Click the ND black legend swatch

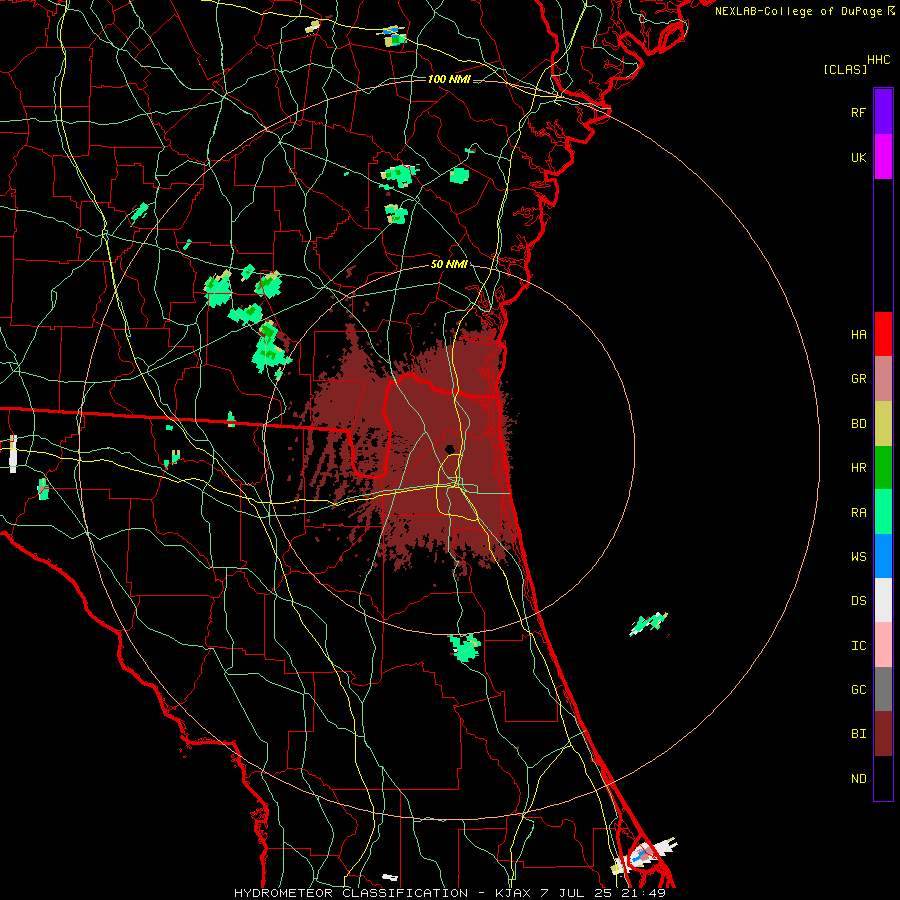pos(883,778)
